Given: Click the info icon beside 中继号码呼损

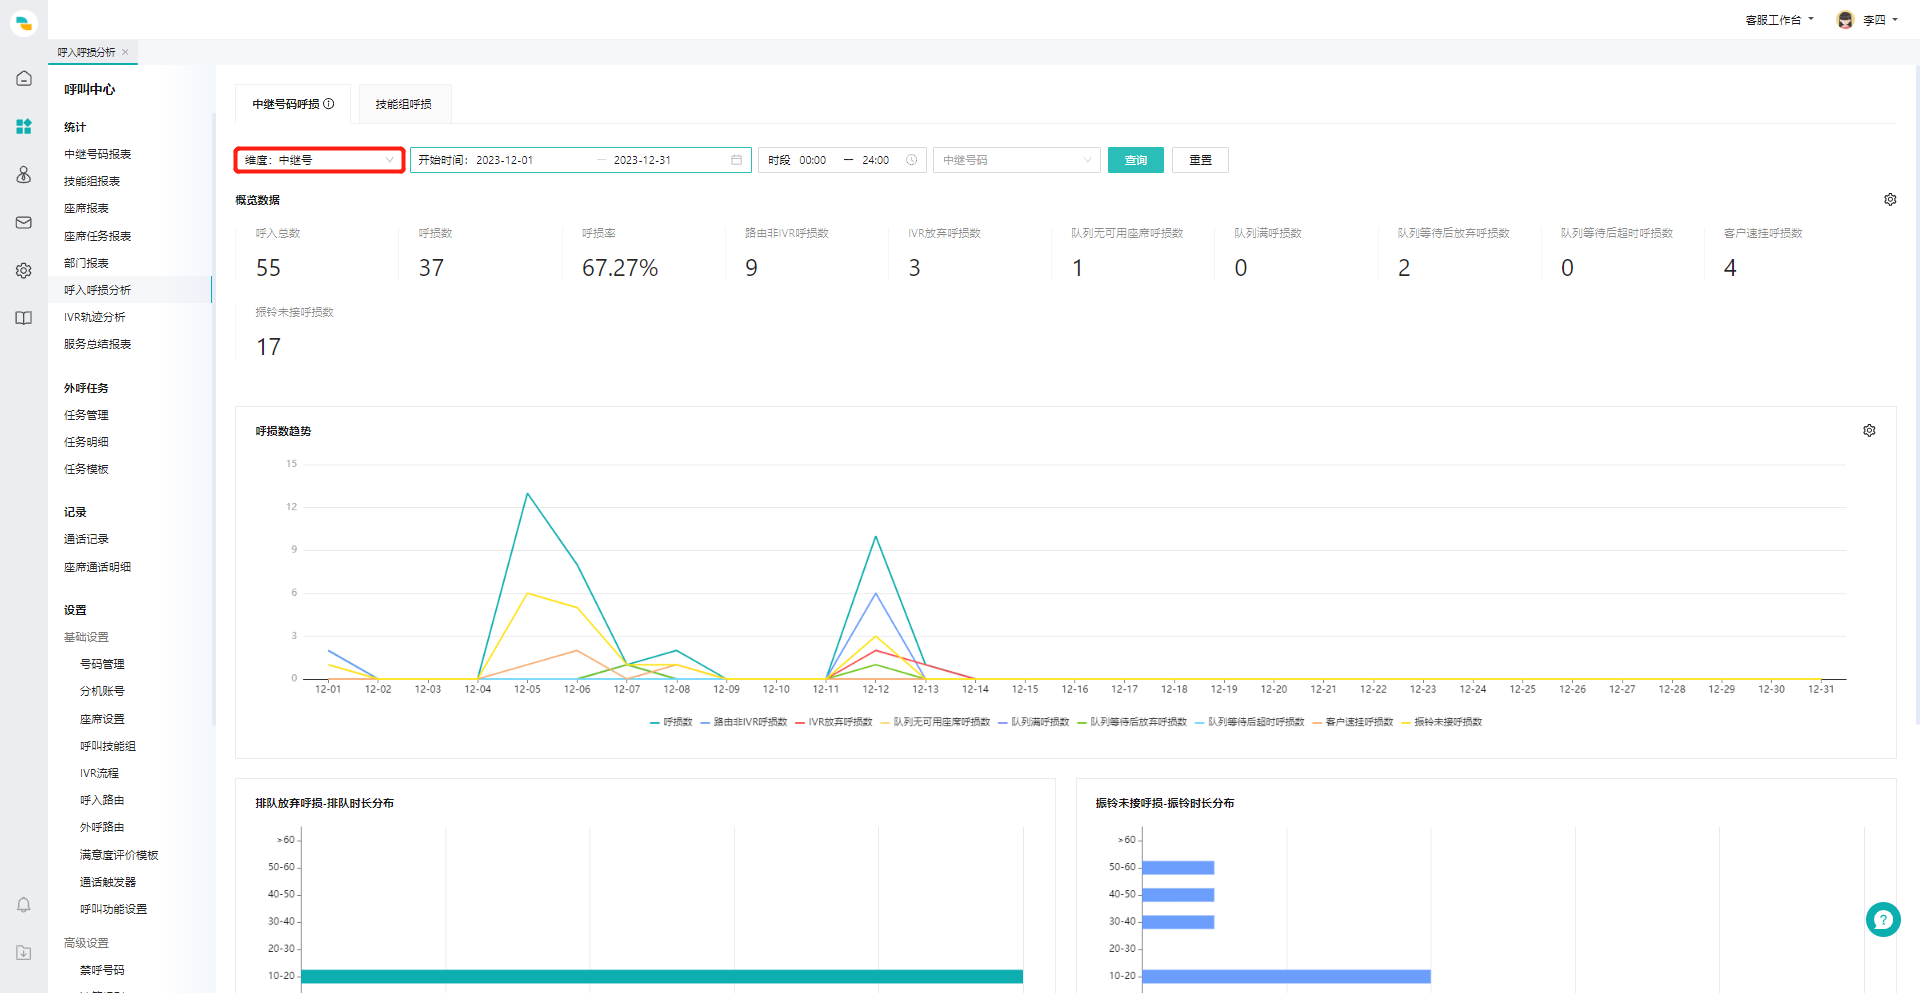Looking at the screenshot, I should point(329,103).
